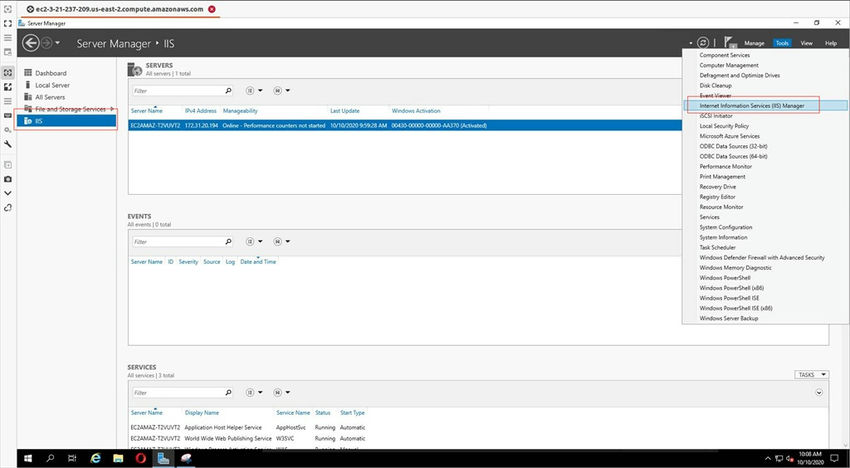Select the Application Host Helper Service row
This screenshot has width=850, height=468.
tap(248, 427)
